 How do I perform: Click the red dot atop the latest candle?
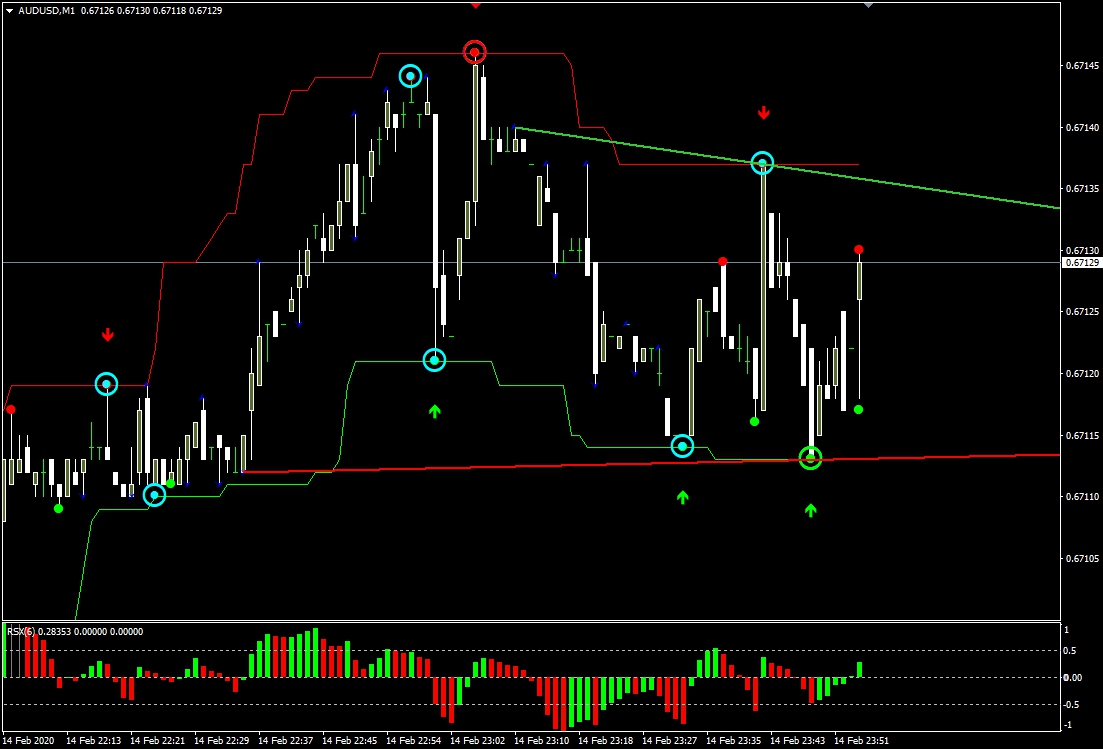[x=858, y=249]
